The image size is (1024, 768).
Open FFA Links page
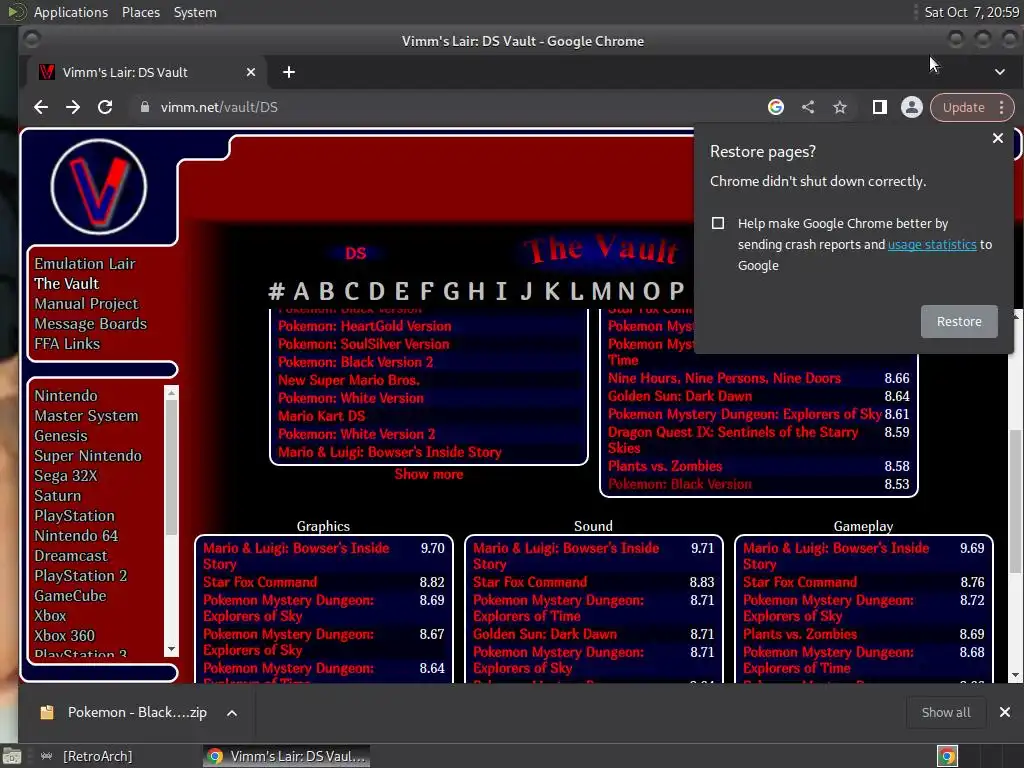[67, 344]
